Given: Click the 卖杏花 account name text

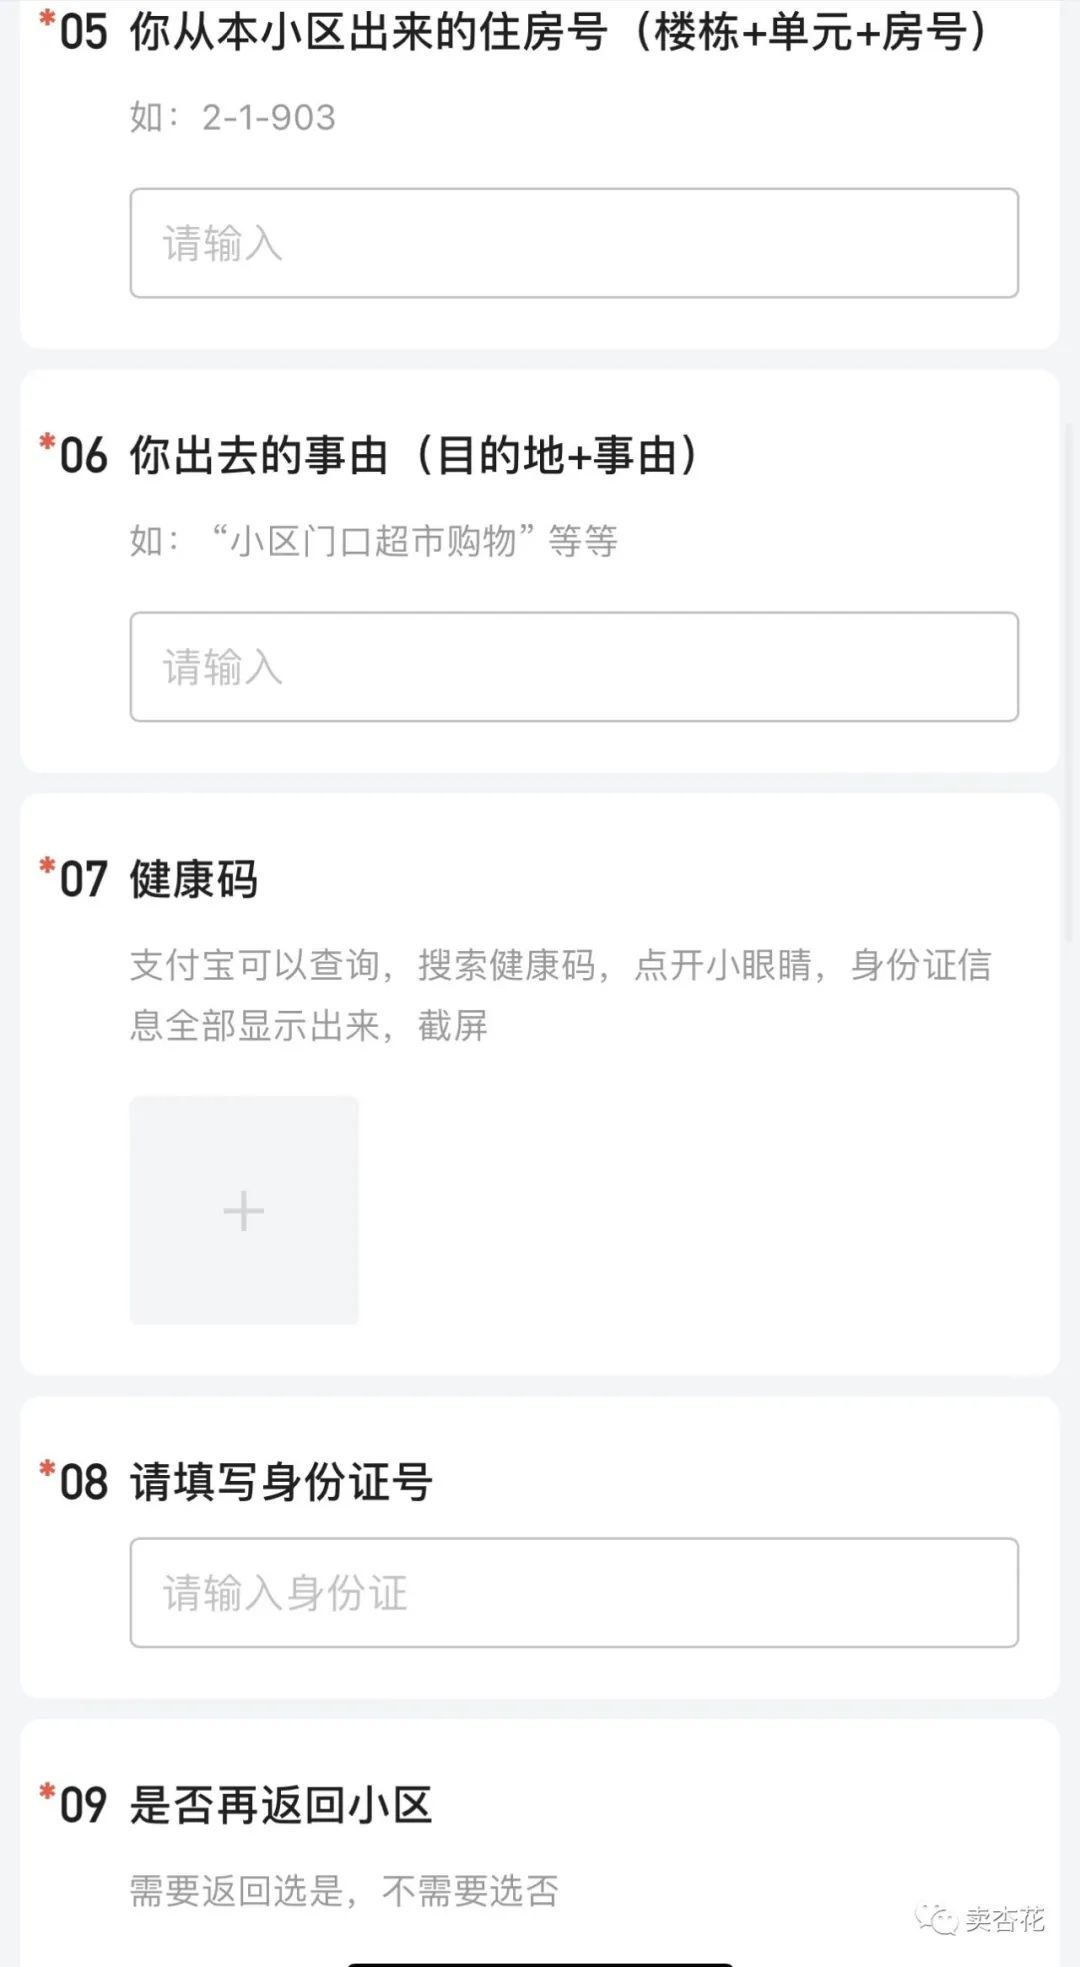Looking at the screenshot, I should pyautogui.click(x=1004, y=1919).
